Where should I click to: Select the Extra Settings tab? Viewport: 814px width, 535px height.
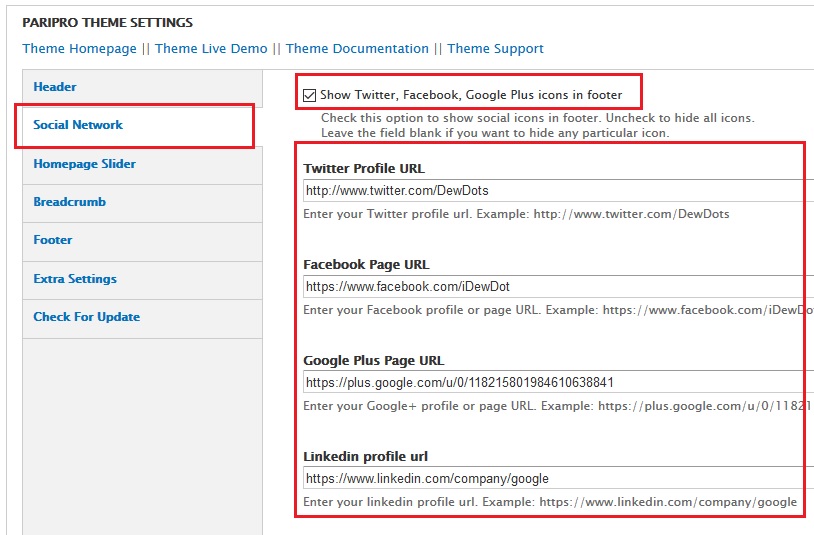75,279
